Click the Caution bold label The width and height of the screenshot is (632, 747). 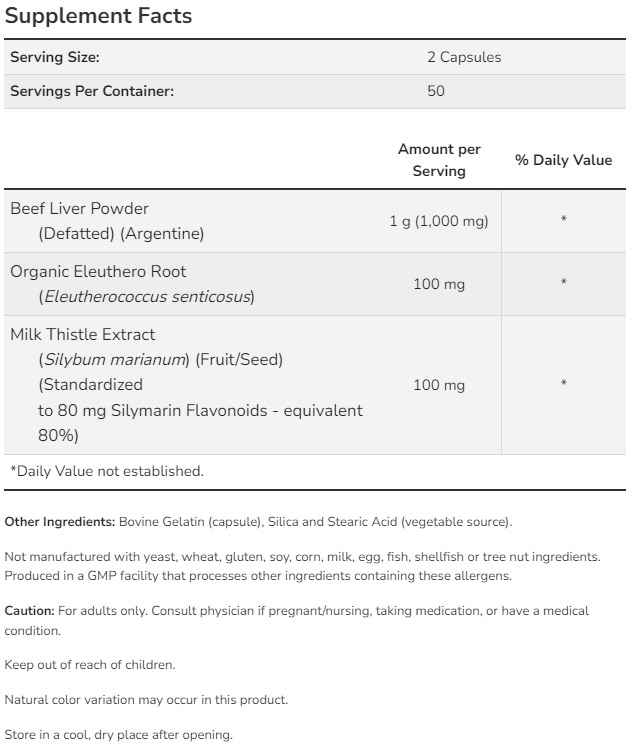point(29,610)
